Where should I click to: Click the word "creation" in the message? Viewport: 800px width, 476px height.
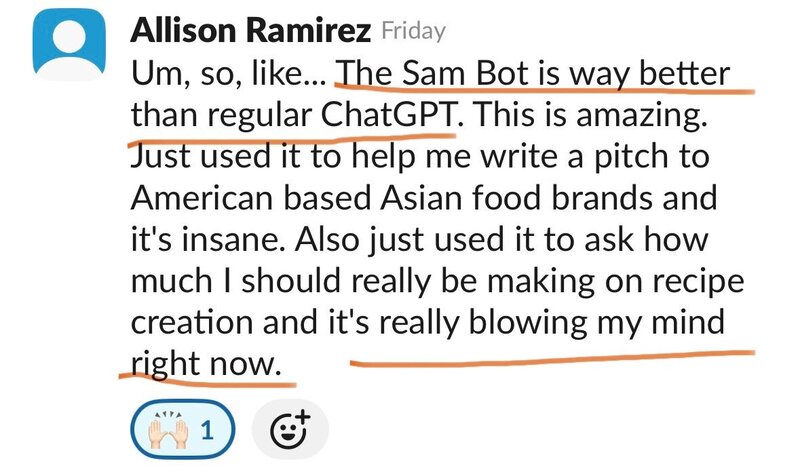coord(192,323)
